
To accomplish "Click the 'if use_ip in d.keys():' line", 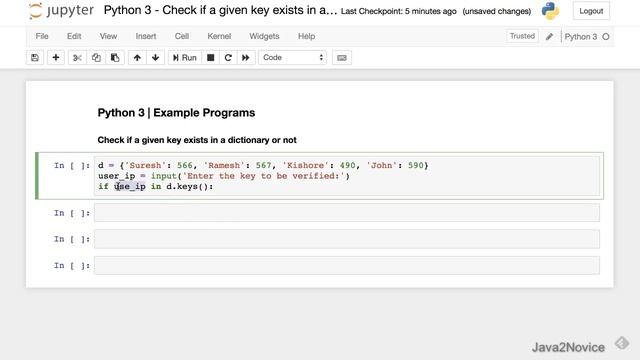I will (156, 187).
